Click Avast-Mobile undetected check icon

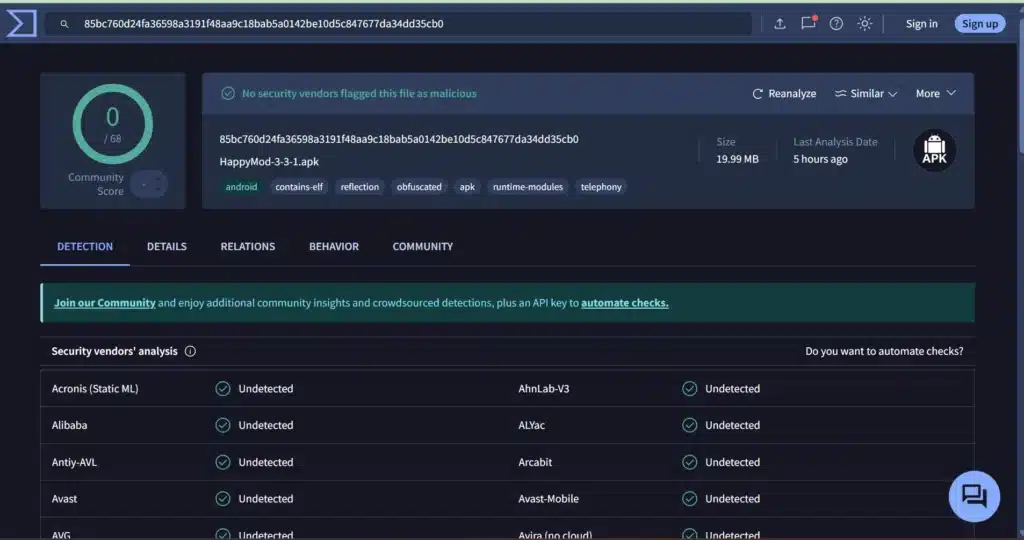(690, 499)
